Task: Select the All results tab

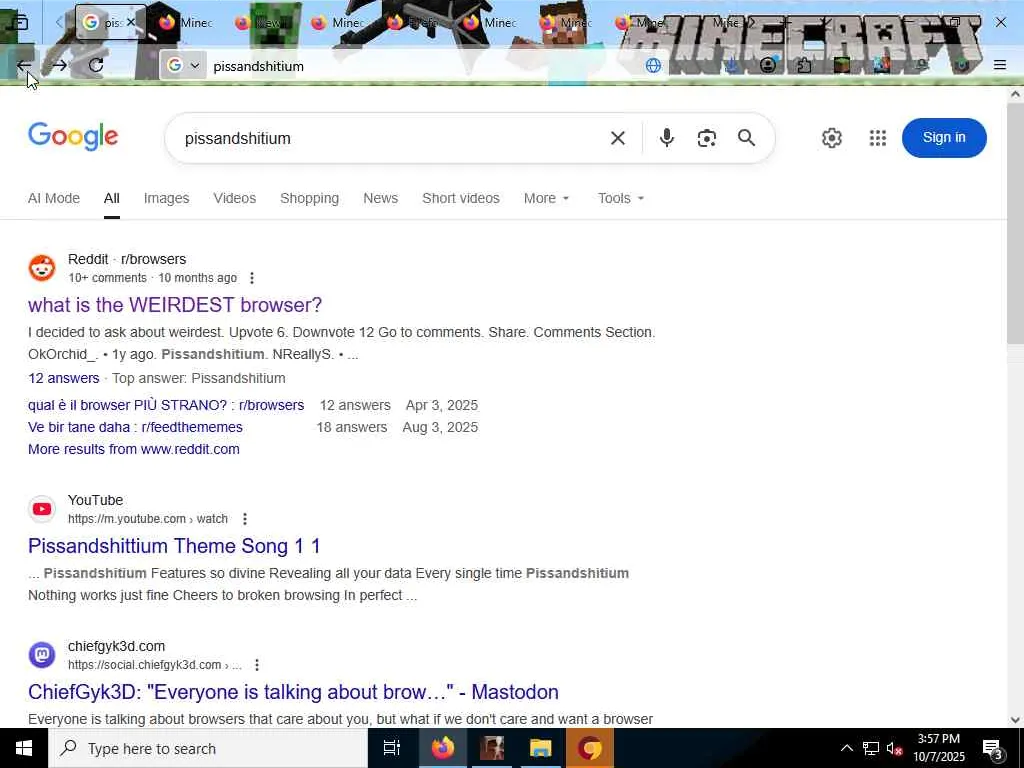Action: (112, 198)
